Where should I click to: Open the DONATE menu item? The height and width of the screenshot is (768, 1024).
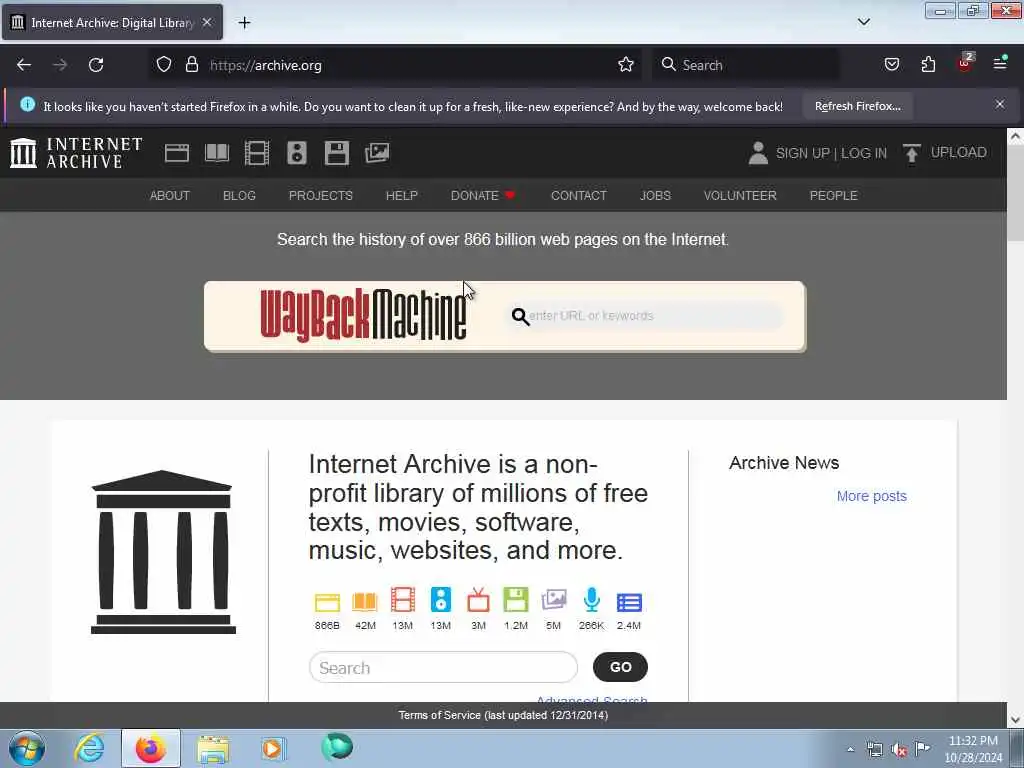point(483,195)
